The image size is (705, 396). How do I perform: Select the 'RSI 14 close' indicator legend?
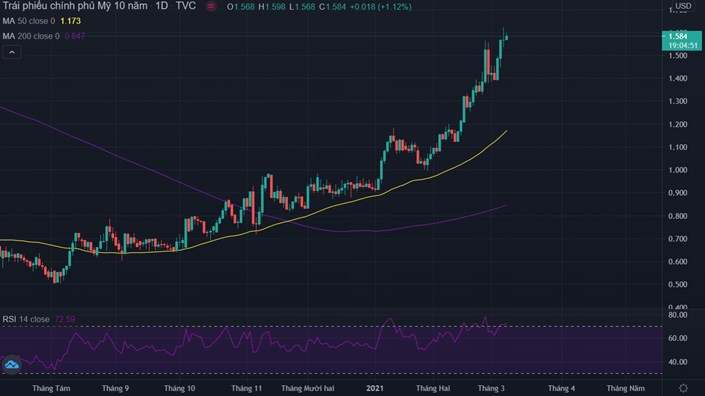pyautogui.click(x=26, y=319)
